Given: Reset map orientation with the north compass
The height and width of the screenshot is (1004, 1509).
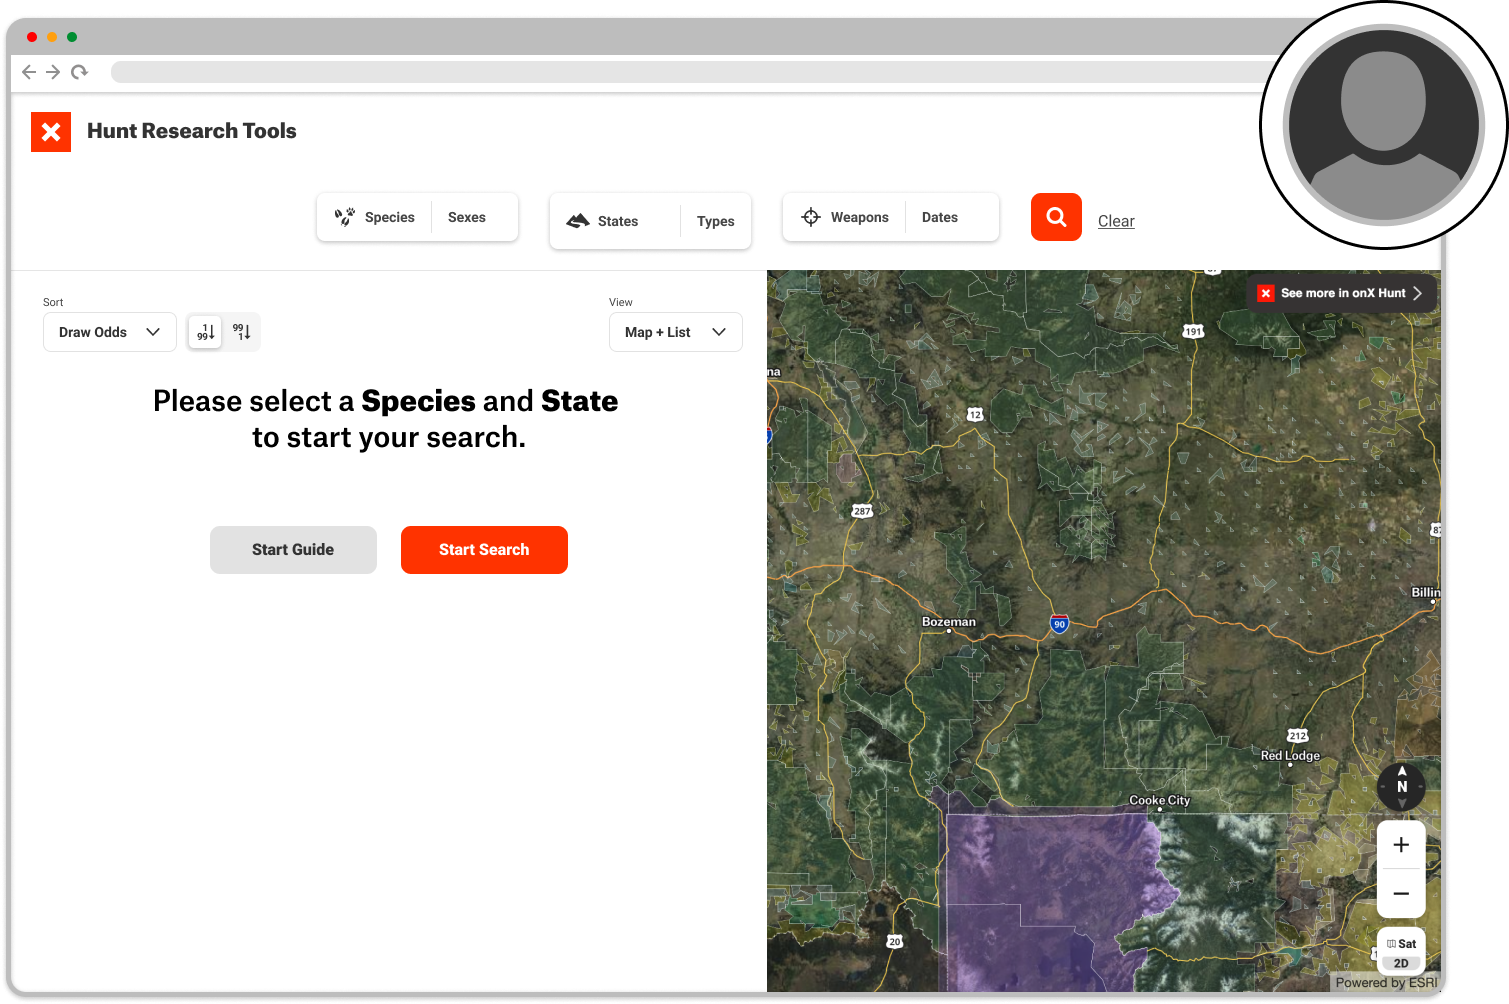Looking at the screenshot, I should [1401, 787].
